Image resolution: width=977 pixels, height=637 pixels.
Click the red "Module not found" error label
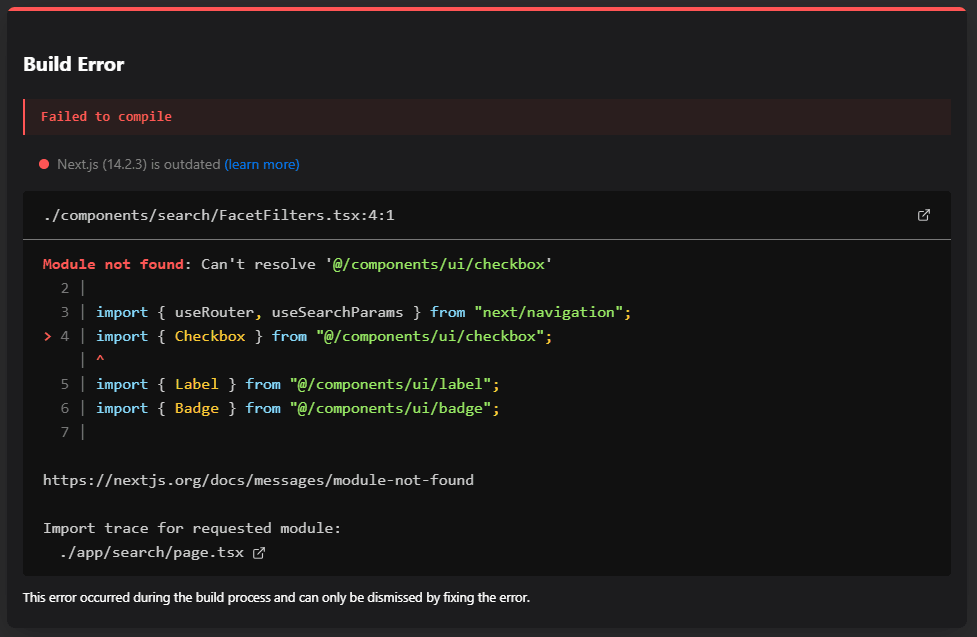(x=113, y=264)
